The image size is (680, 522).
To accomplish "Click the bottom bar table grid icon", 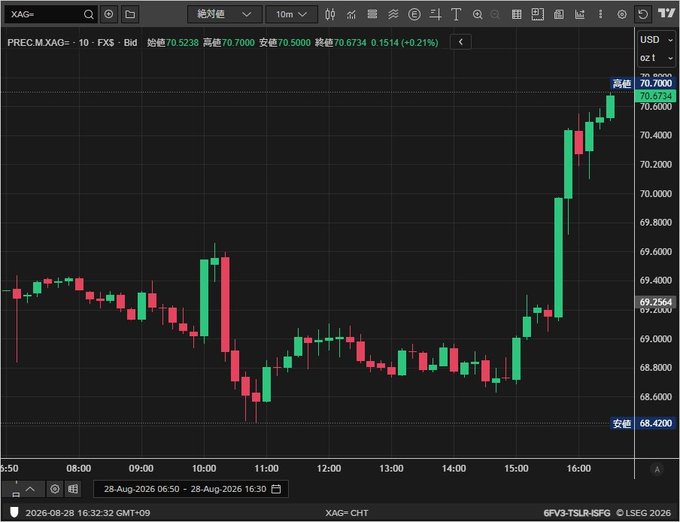I will point(73,489).
